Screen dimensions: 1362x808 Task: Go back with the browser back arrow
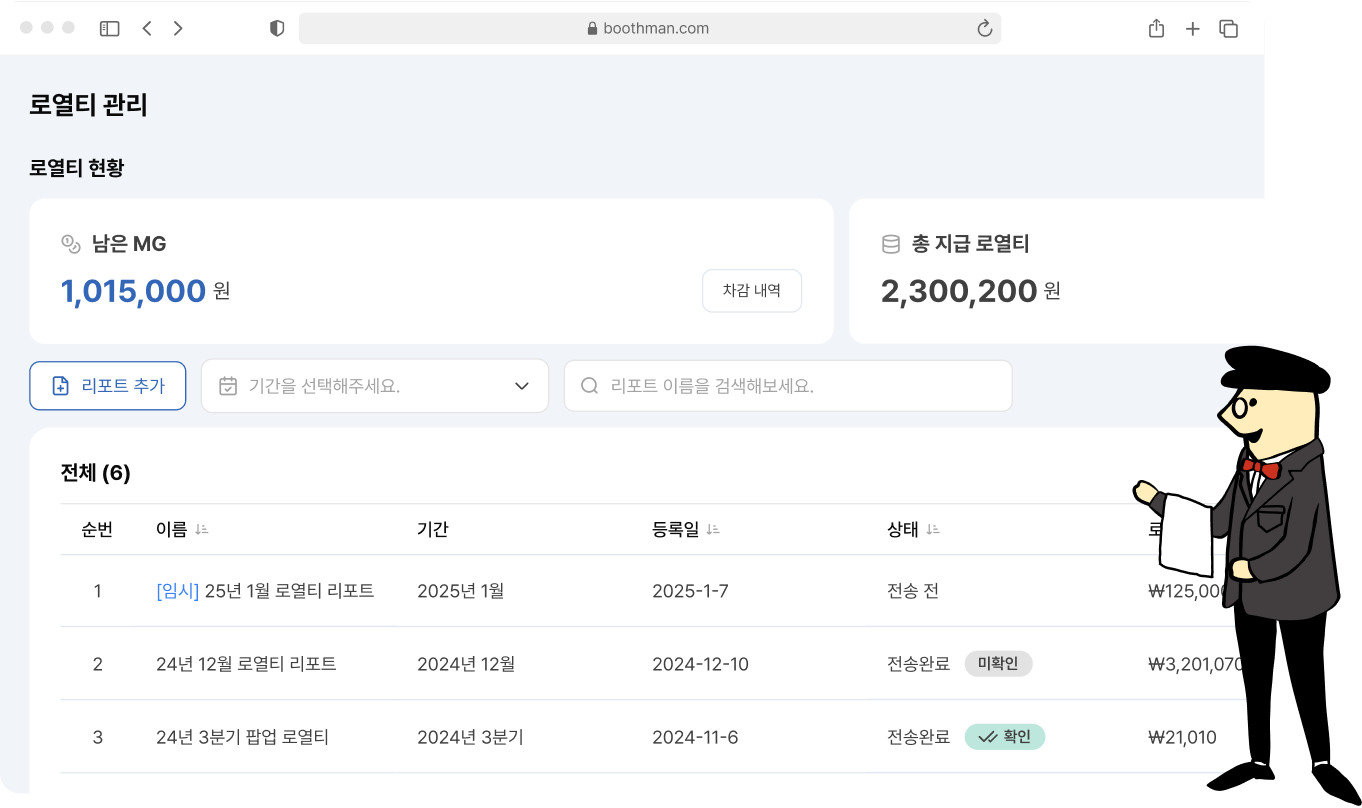(147, 29)
